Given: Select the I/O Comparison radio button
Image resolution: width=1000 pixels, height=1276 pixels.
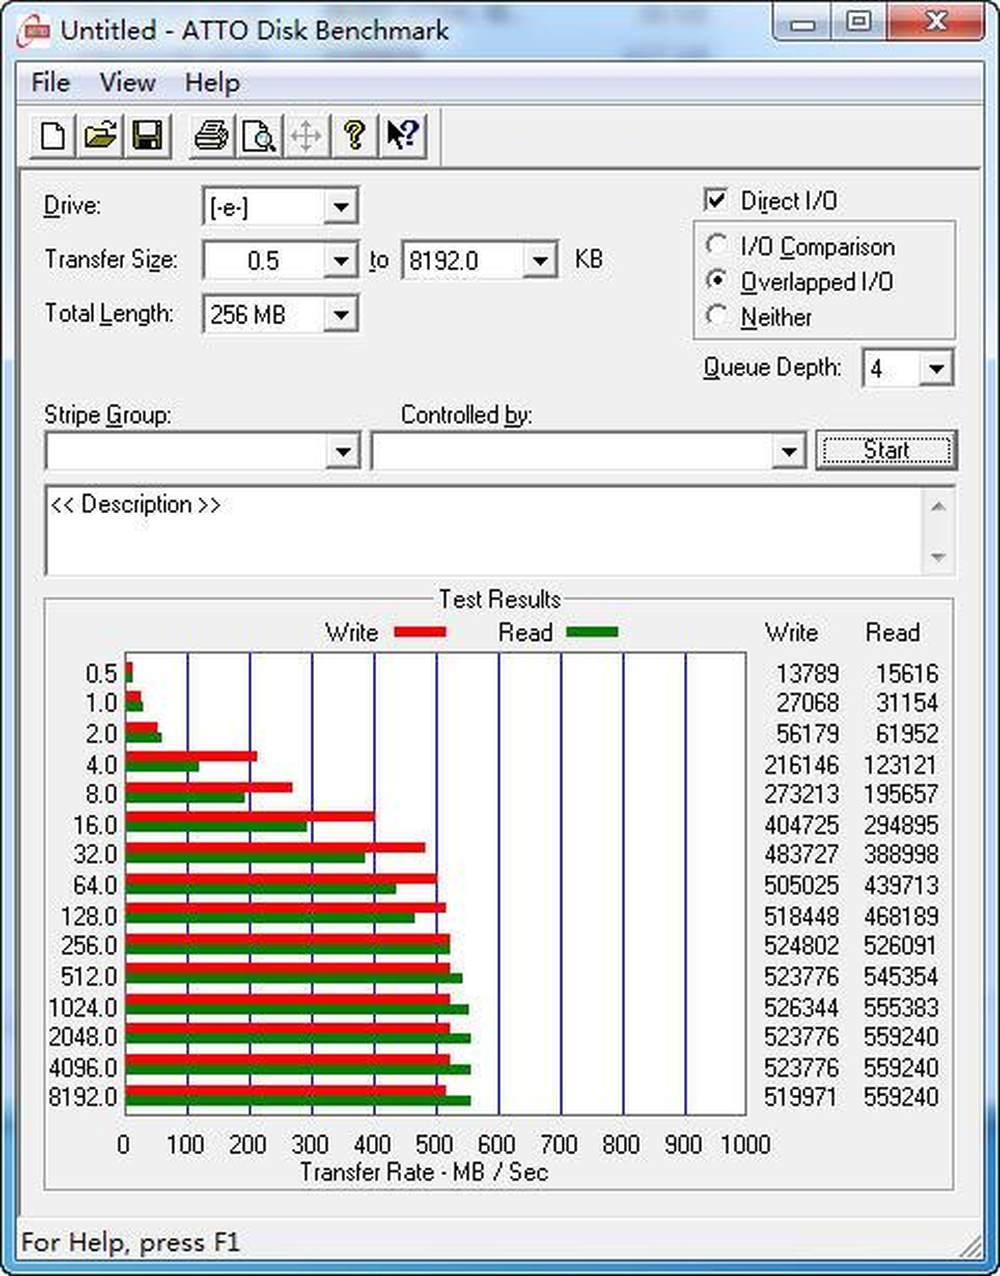Looking at the screenshot, I should point(716,245).
